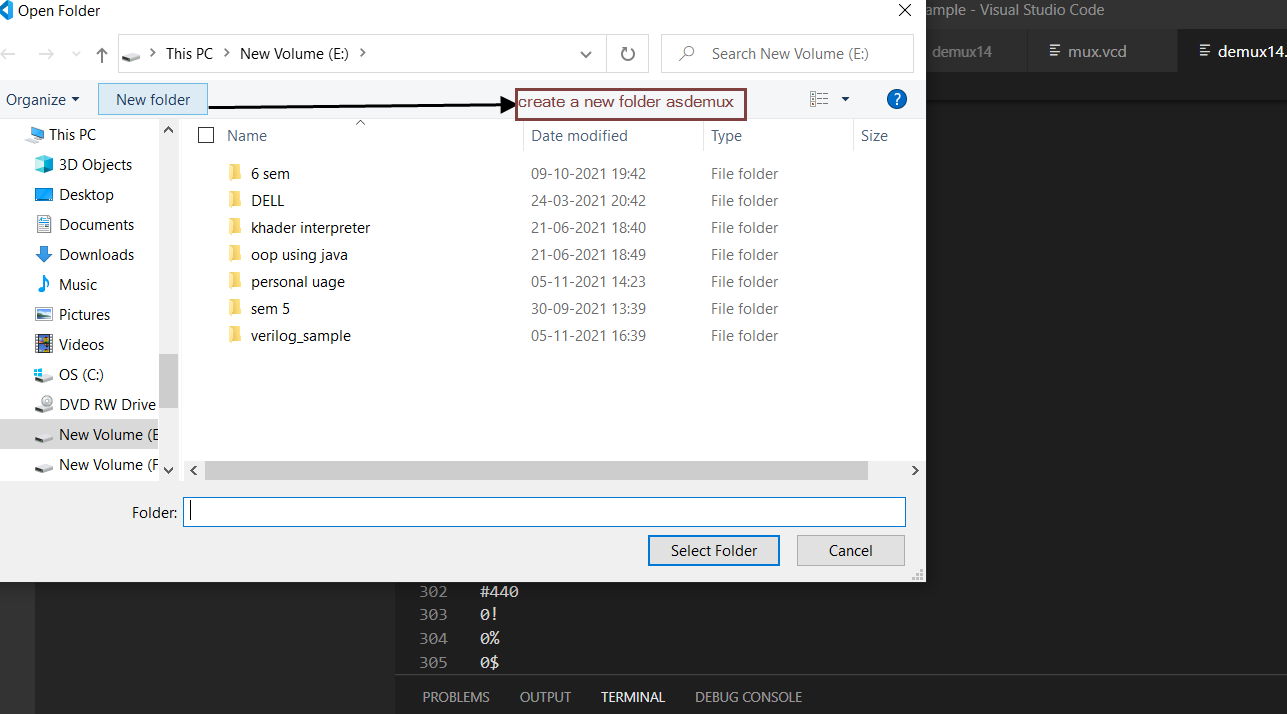Viewport: 1287px width, 714px height.
Task: Open DVD RW Drive in navigation pane
Action: coord(107,404)
